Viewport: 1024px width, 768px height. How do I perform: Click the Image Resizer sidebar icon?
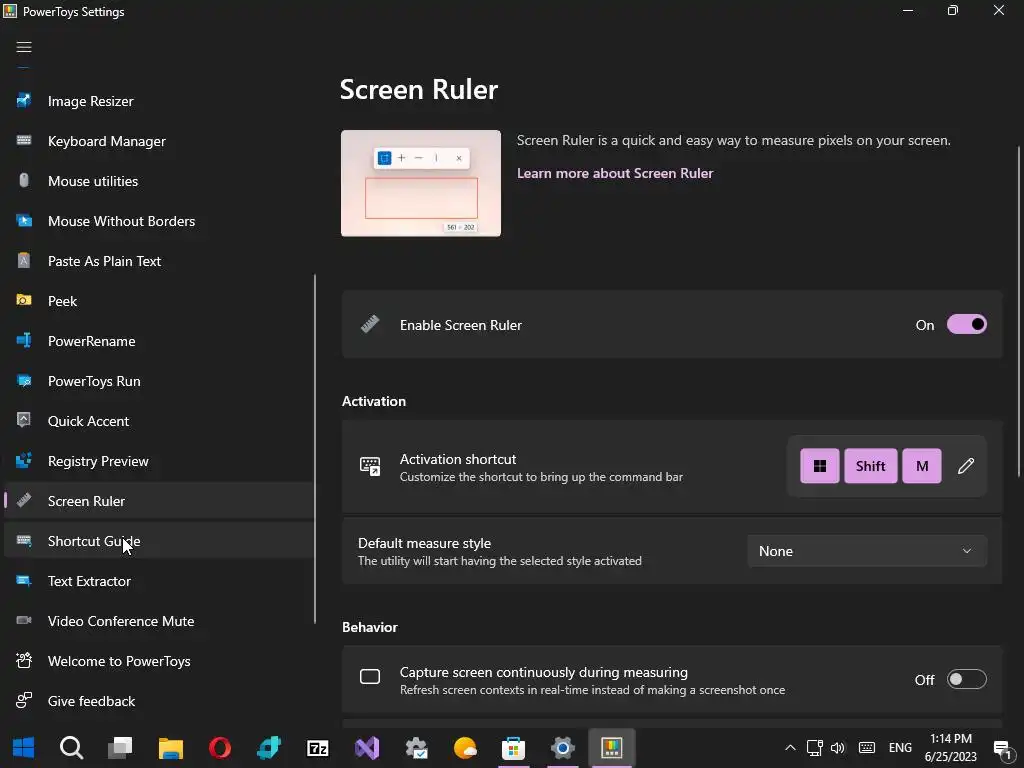[24, 101]
